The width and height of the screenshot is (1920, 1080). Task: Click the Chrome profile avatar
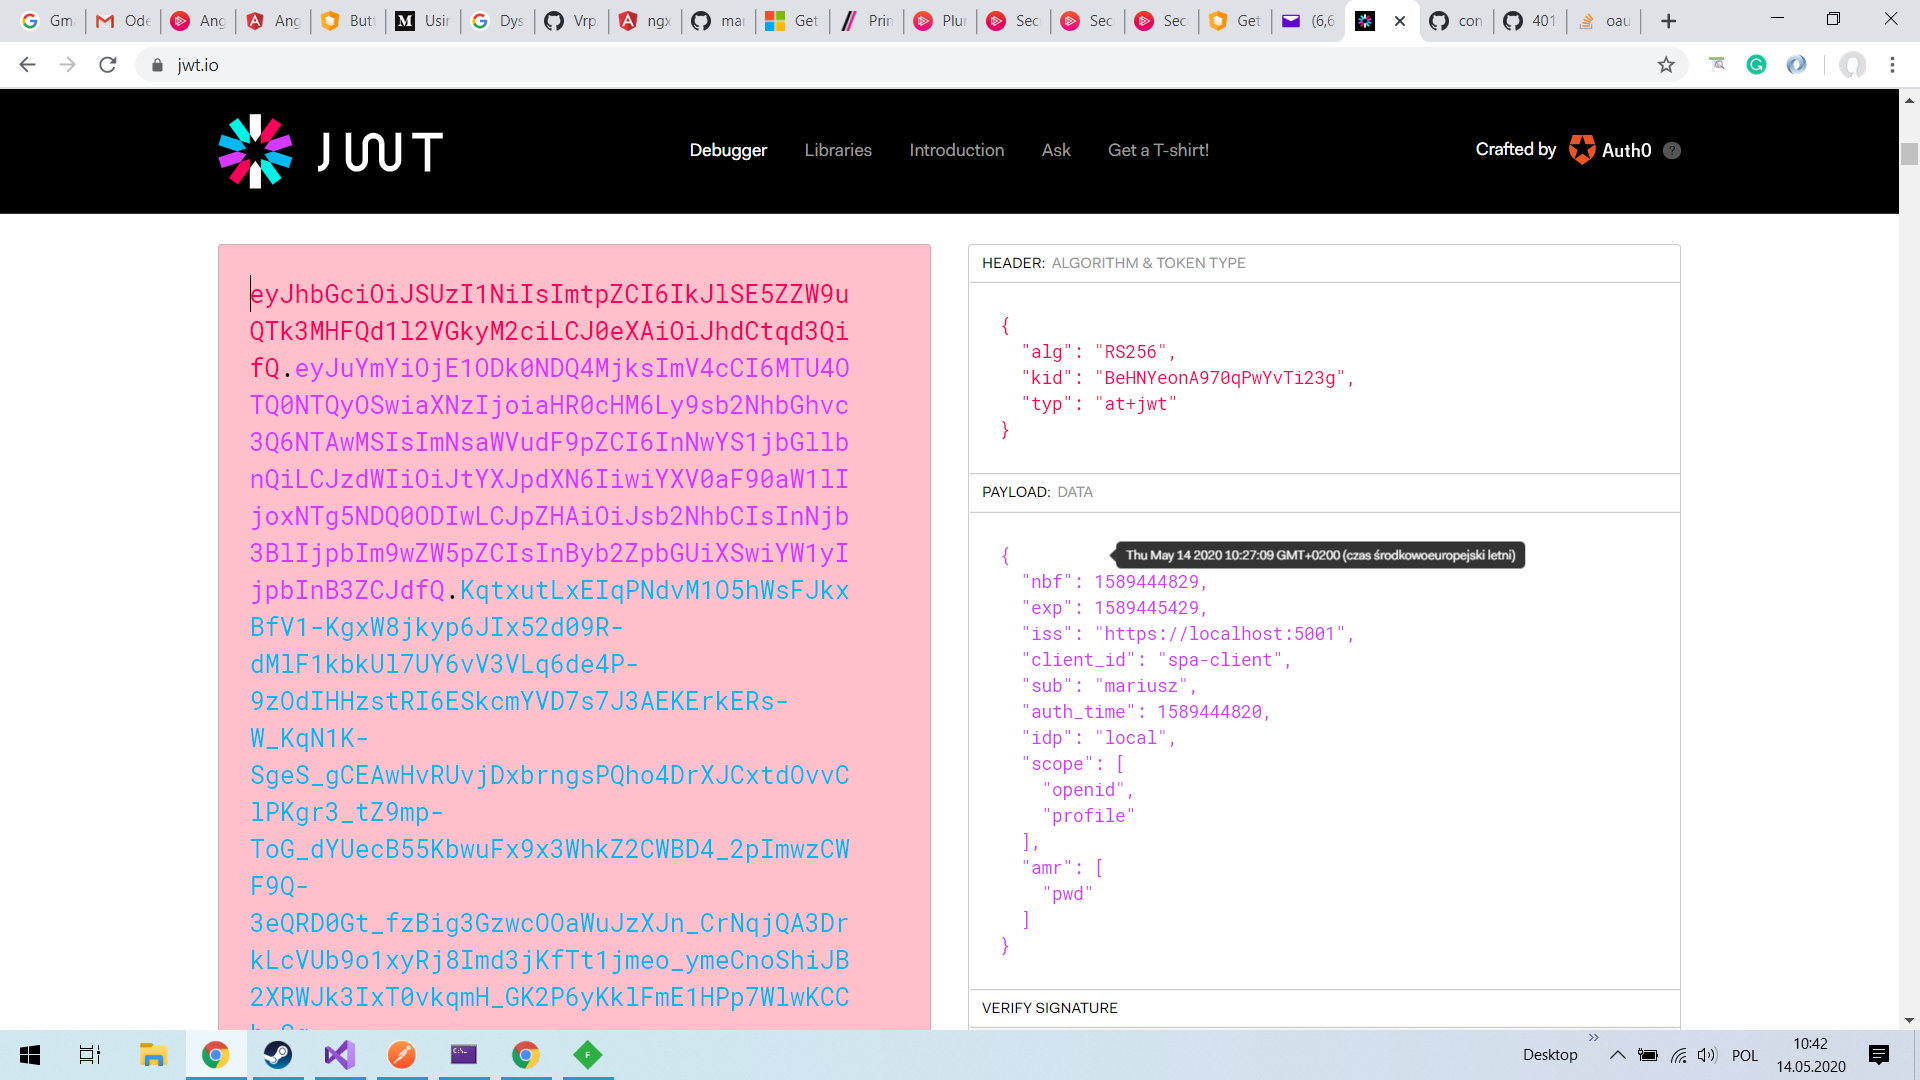coord(1853,64)
